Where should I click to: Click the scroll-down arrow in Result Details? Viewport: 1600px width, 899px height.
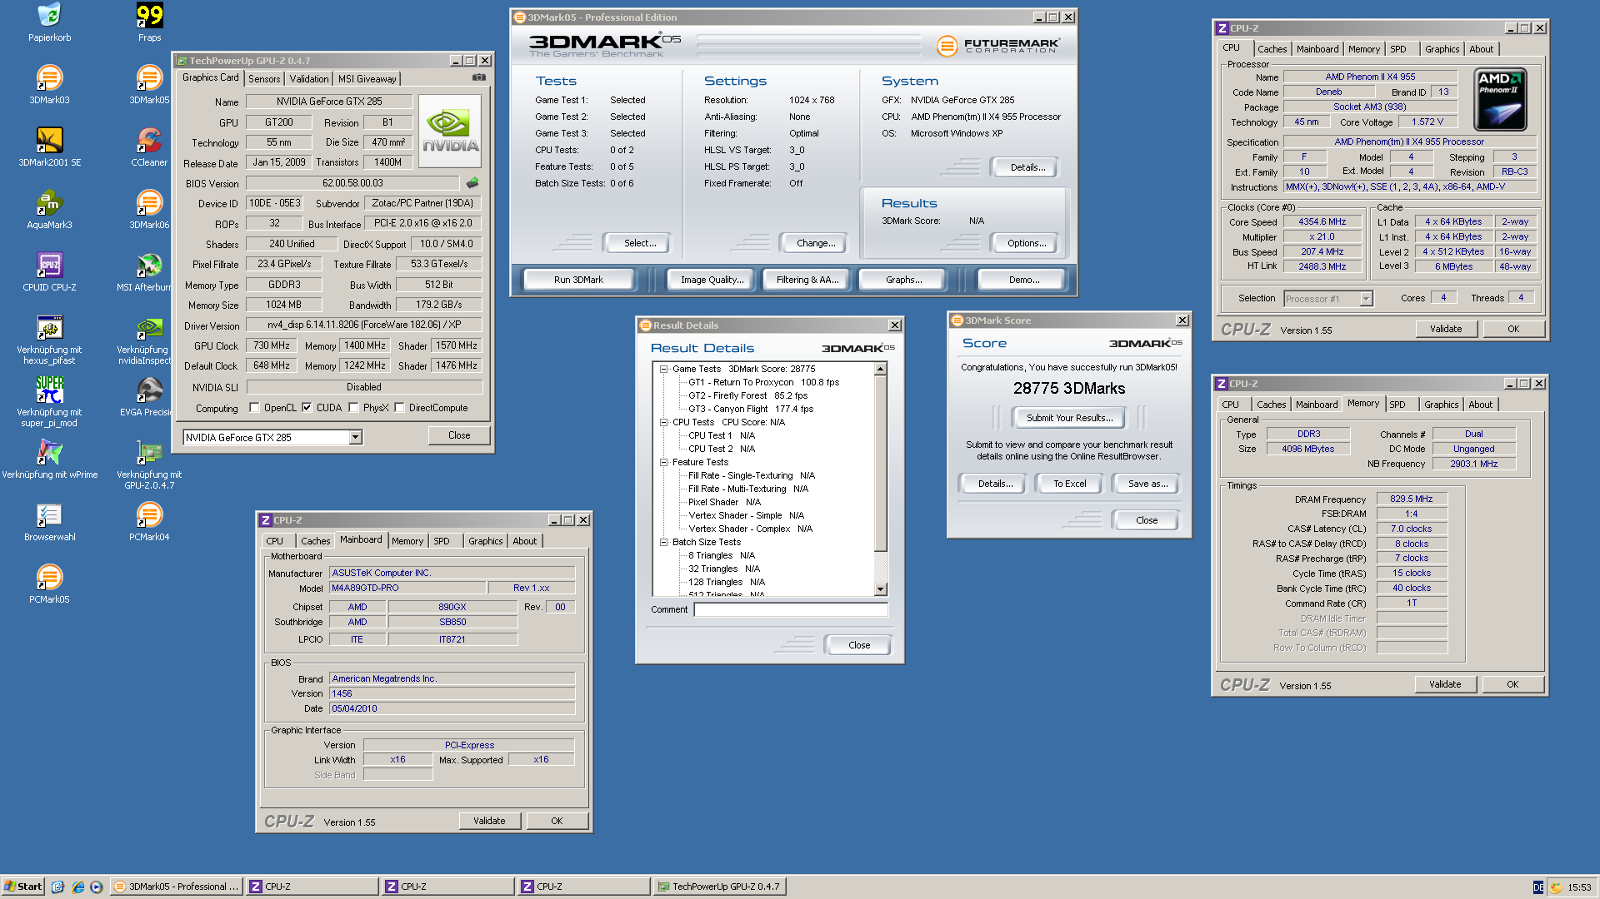(x=881, y=590)
